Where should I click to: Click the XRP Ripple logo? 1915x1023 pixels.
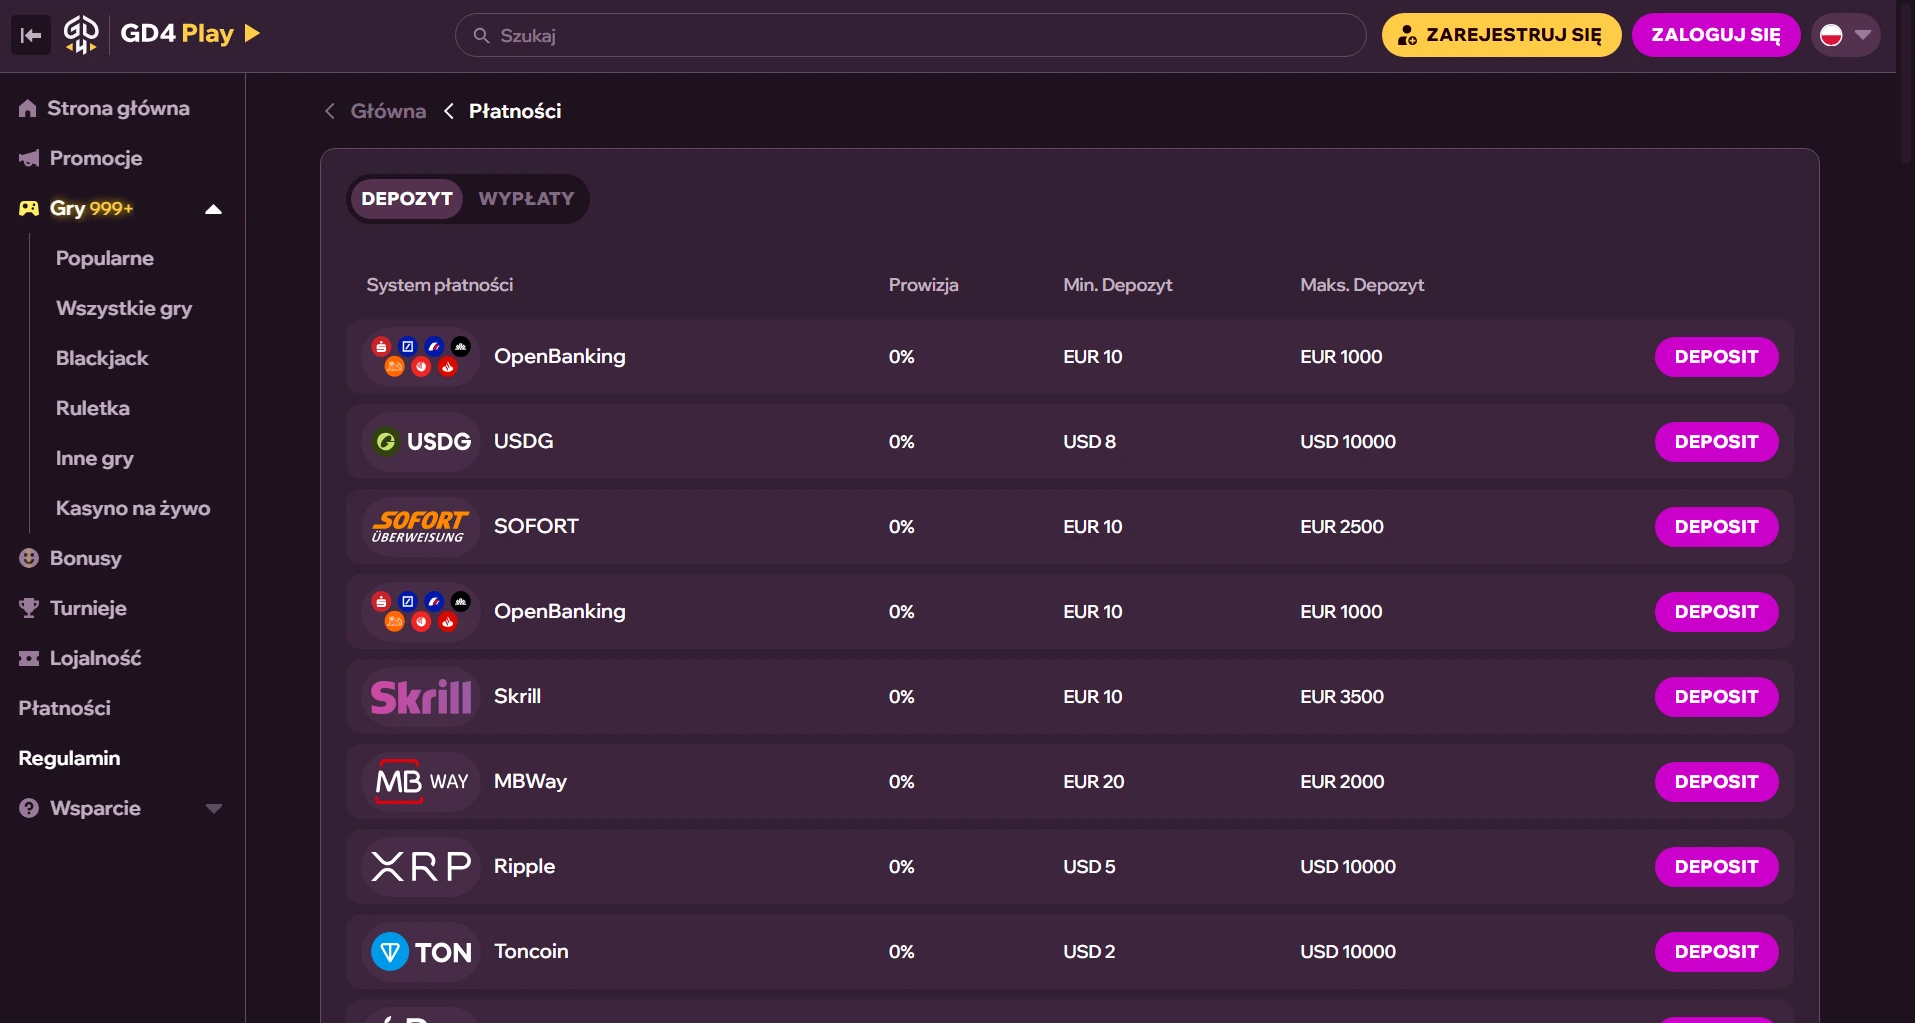coord(420,867)
